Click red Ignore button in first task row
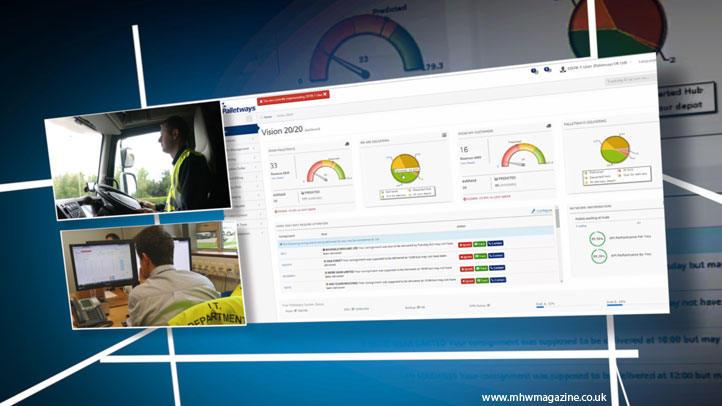This screenshot has width=722, height=406. coord(465,245)
